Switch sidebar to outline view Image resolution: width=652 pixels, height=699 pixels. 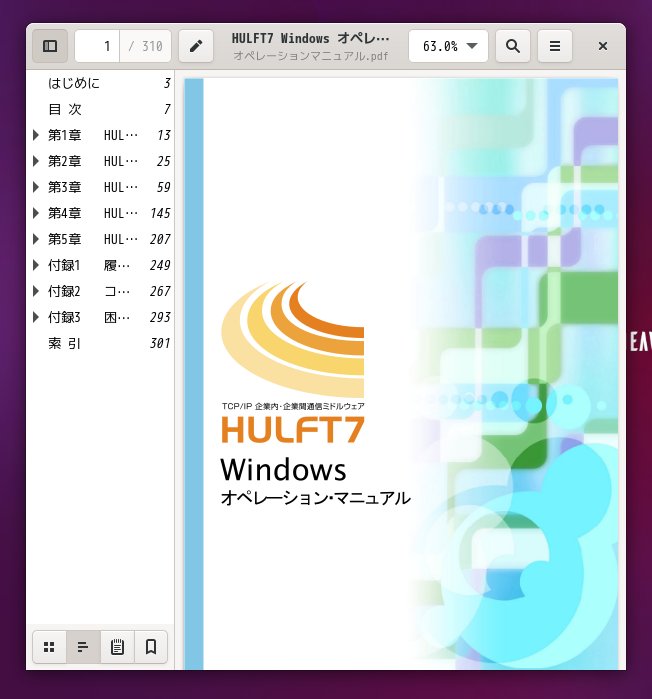(83, 647)
